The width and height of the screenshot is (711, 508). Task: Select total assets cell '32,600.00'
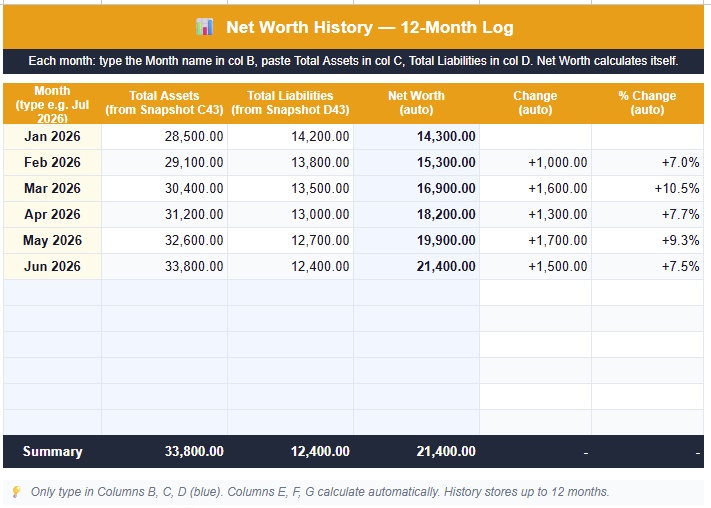pyautogui.click(x=164, y=240)
